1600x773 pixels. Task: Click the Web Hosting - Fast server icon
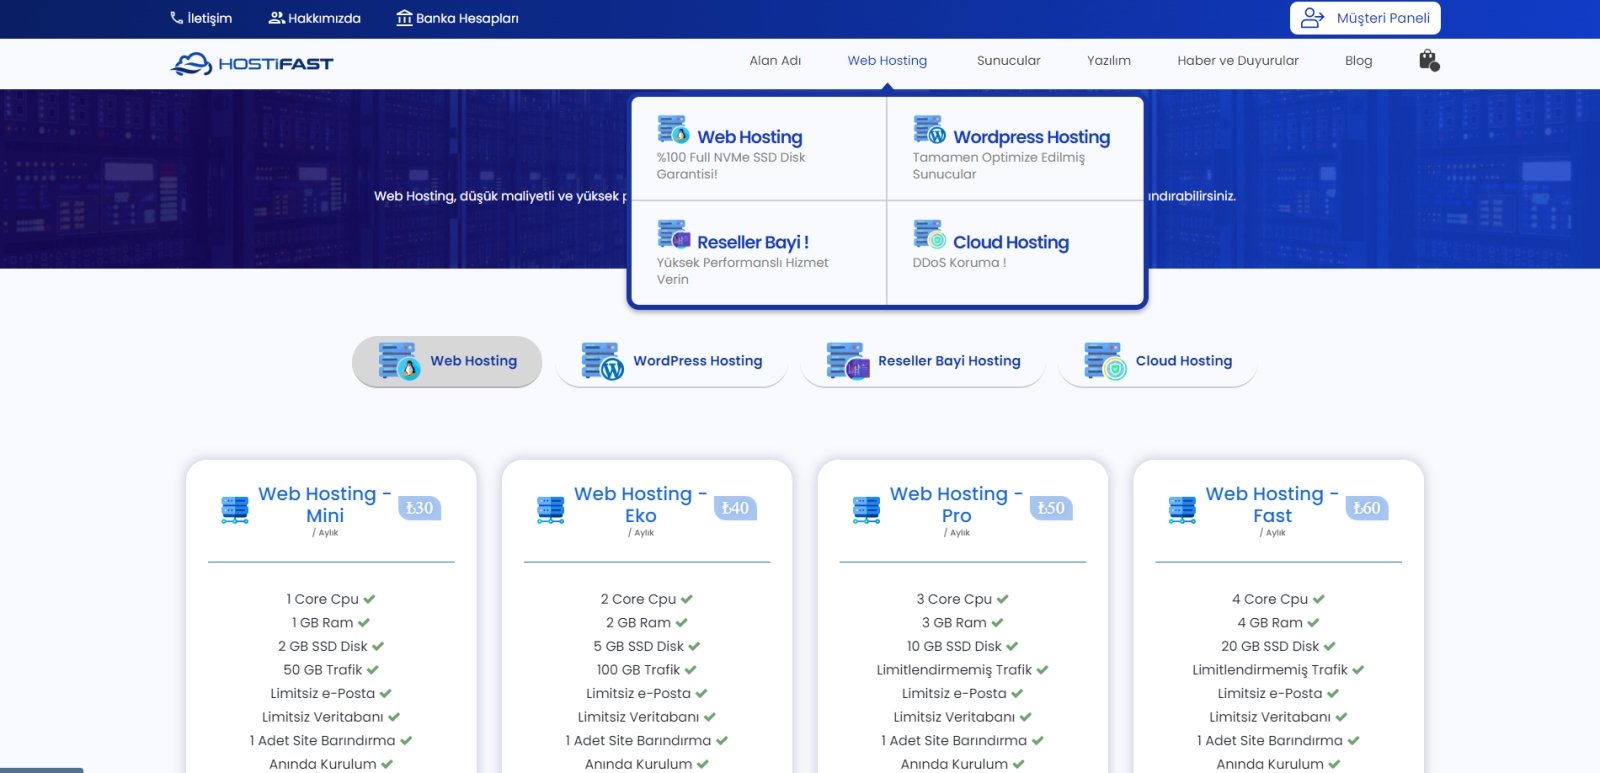point(1182,510)
